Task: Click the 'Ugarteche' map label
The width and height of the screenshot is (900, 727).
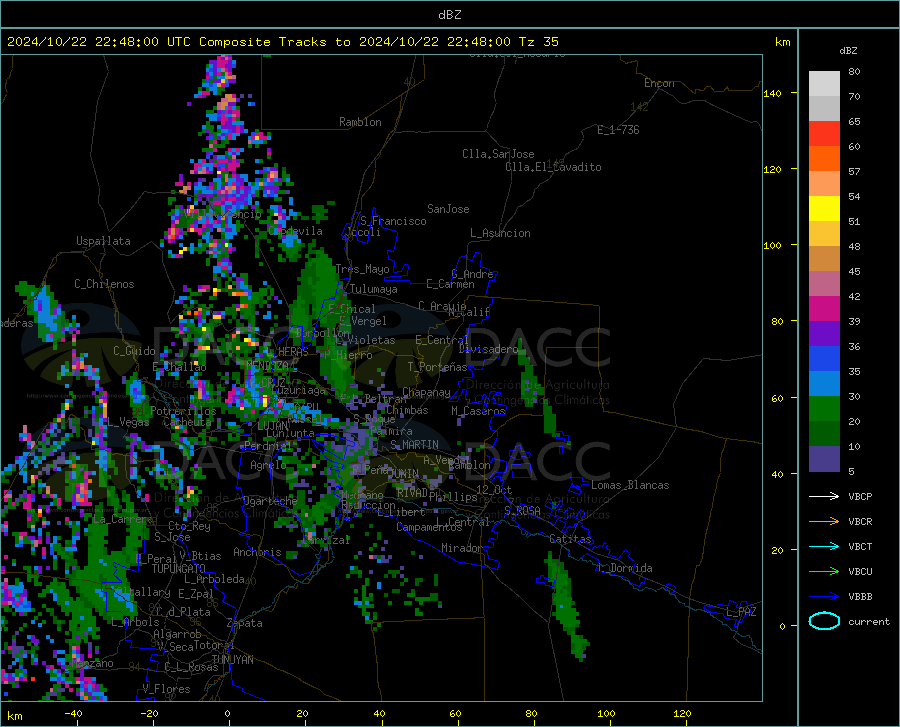Action: tap(270, 500)
